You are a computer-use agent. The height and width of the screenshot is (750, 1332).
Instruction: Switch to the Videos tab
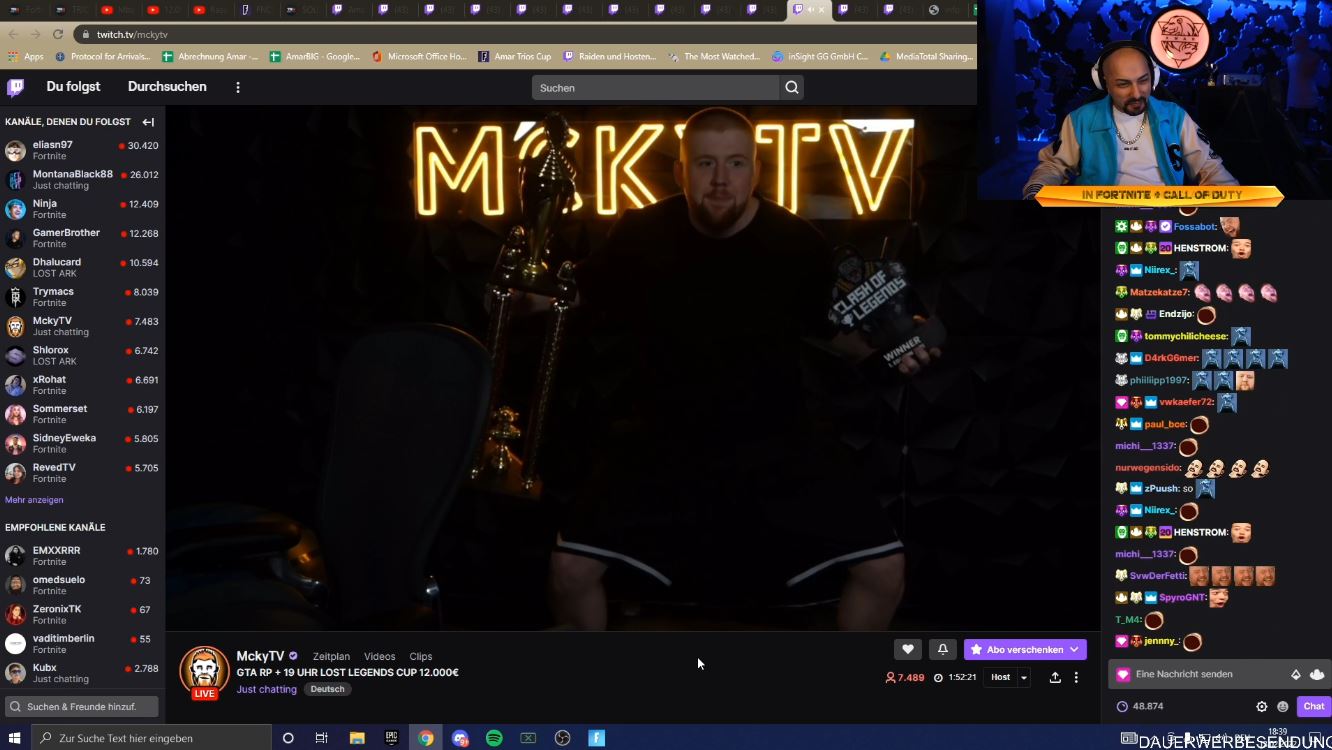click(x=379, y=656)
